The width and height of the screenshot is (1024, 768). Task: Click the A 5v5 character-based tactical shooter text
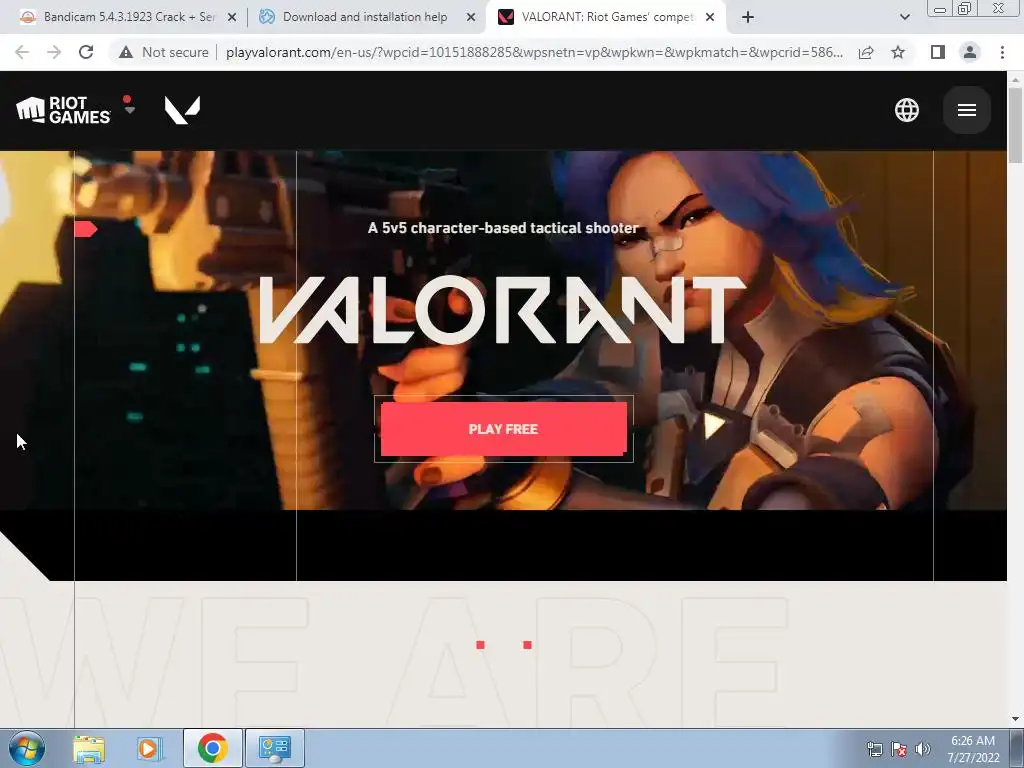503,228
